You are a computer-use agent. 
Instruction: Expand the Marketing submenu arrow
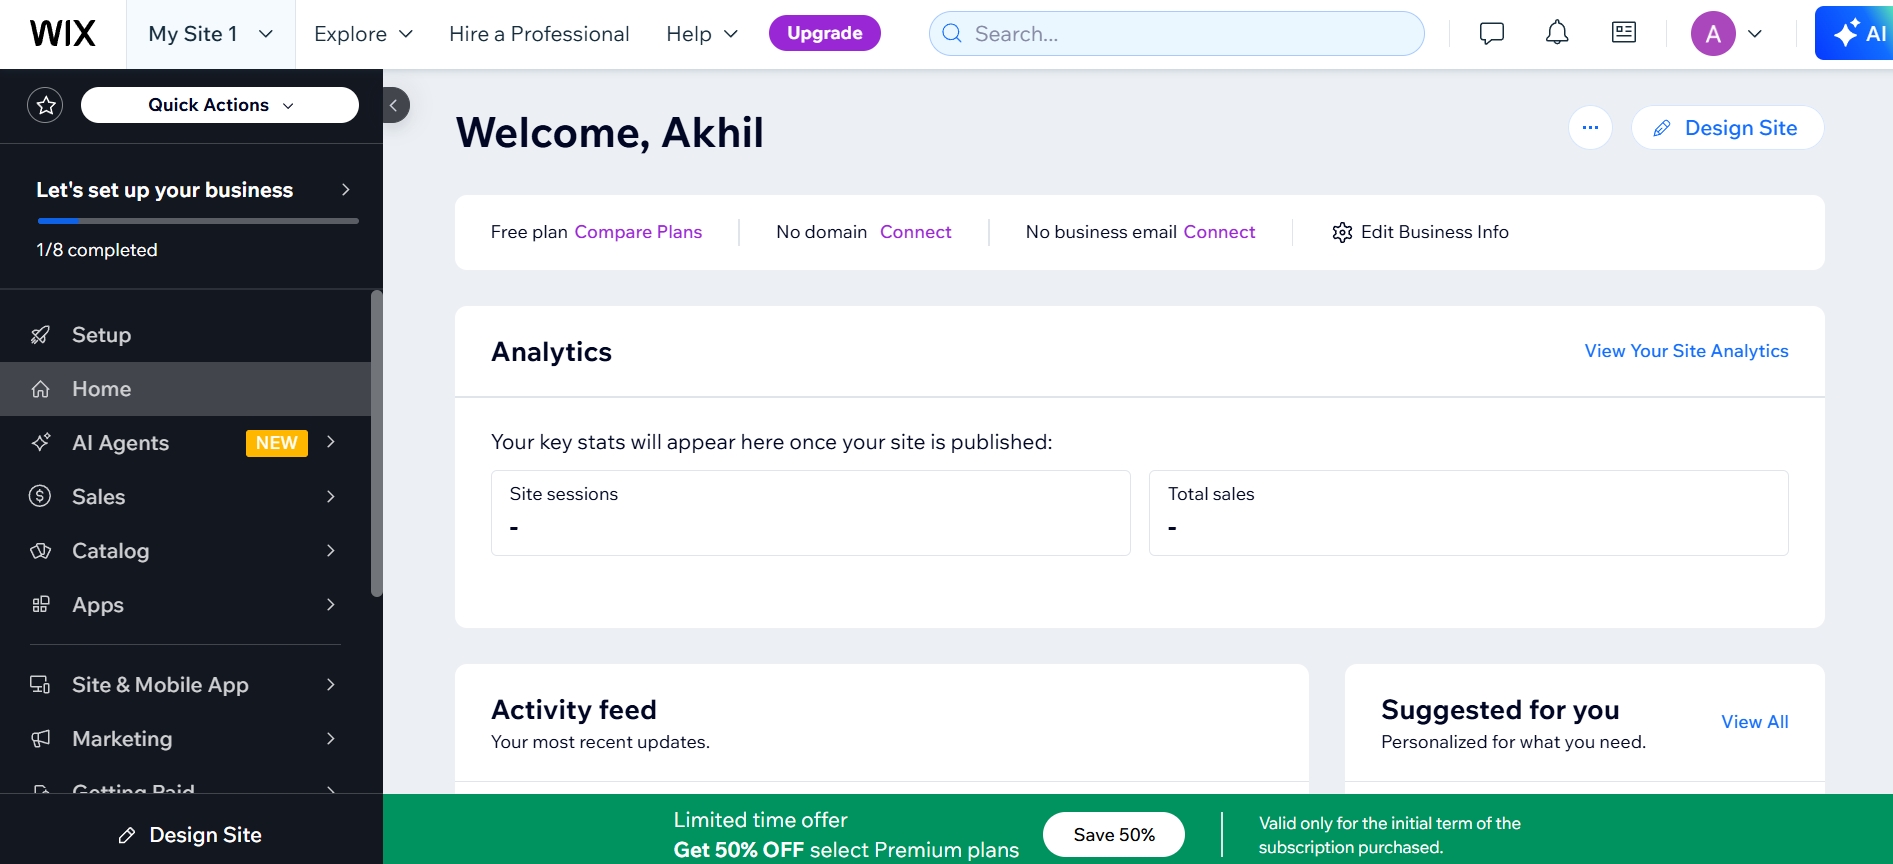pos(331,738)
